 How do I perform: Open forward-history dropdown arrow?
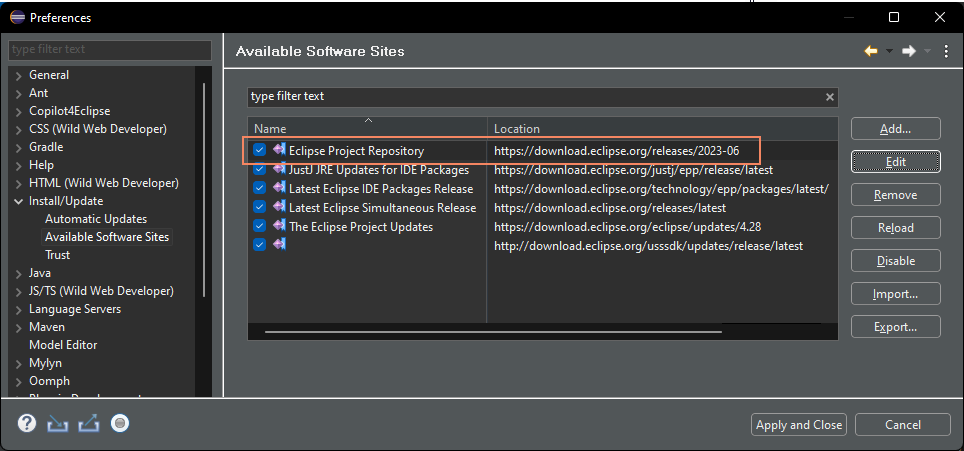pos(927,52)
